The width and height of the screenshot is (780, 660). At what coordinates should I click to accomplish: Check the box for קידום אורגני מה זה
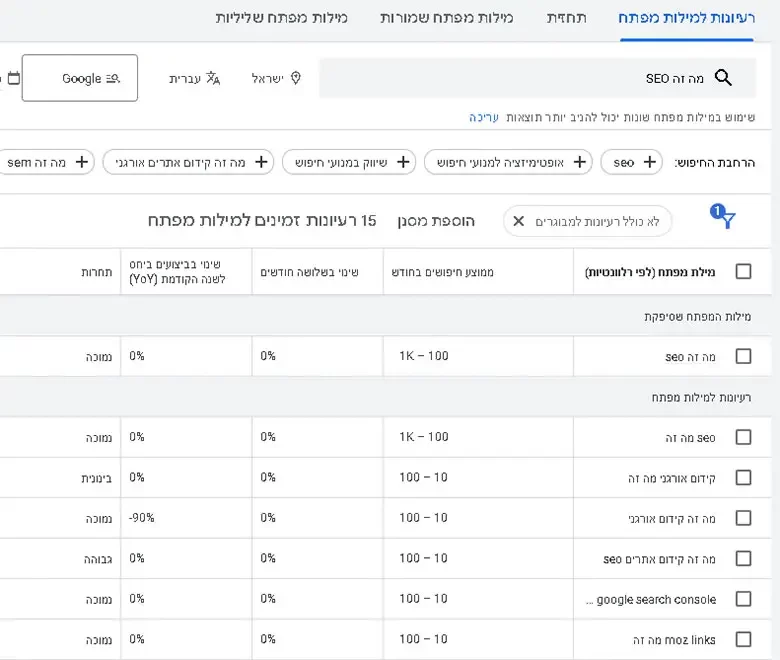[743, 478]
